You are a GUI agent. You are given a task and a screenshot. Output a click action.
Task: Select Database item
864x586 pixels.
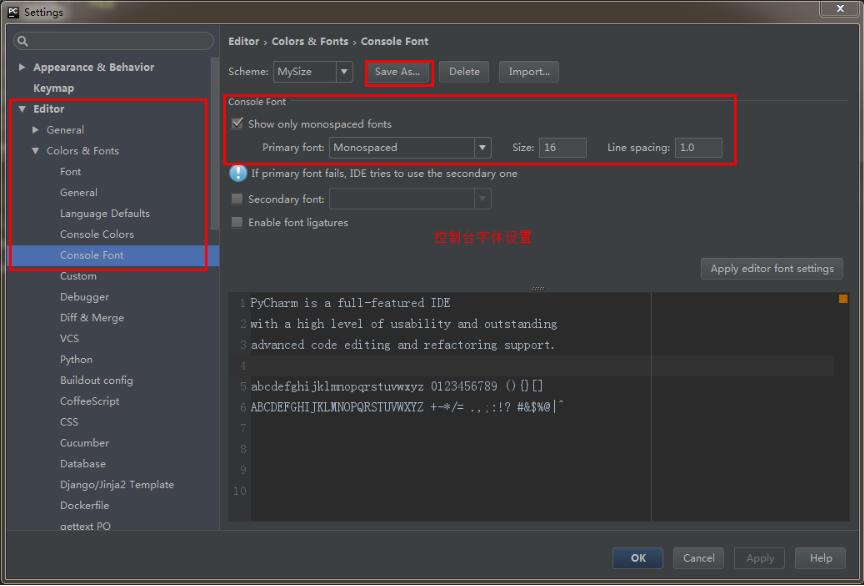point(83,464)
